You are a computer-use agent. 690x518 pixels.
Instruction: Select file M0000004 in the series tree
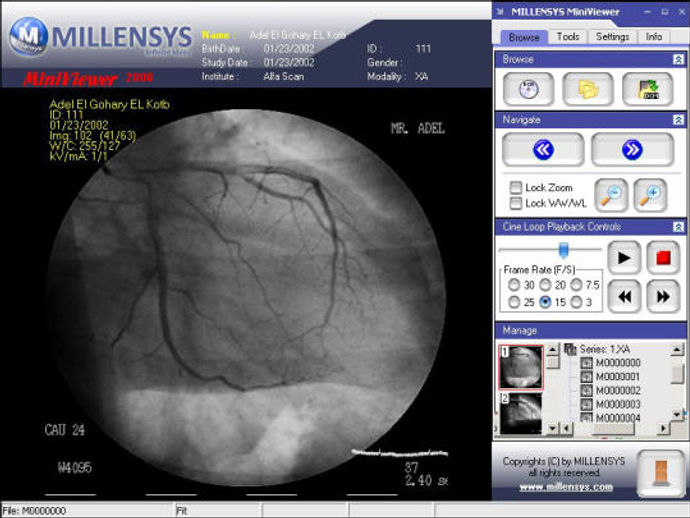coord(618,418)
